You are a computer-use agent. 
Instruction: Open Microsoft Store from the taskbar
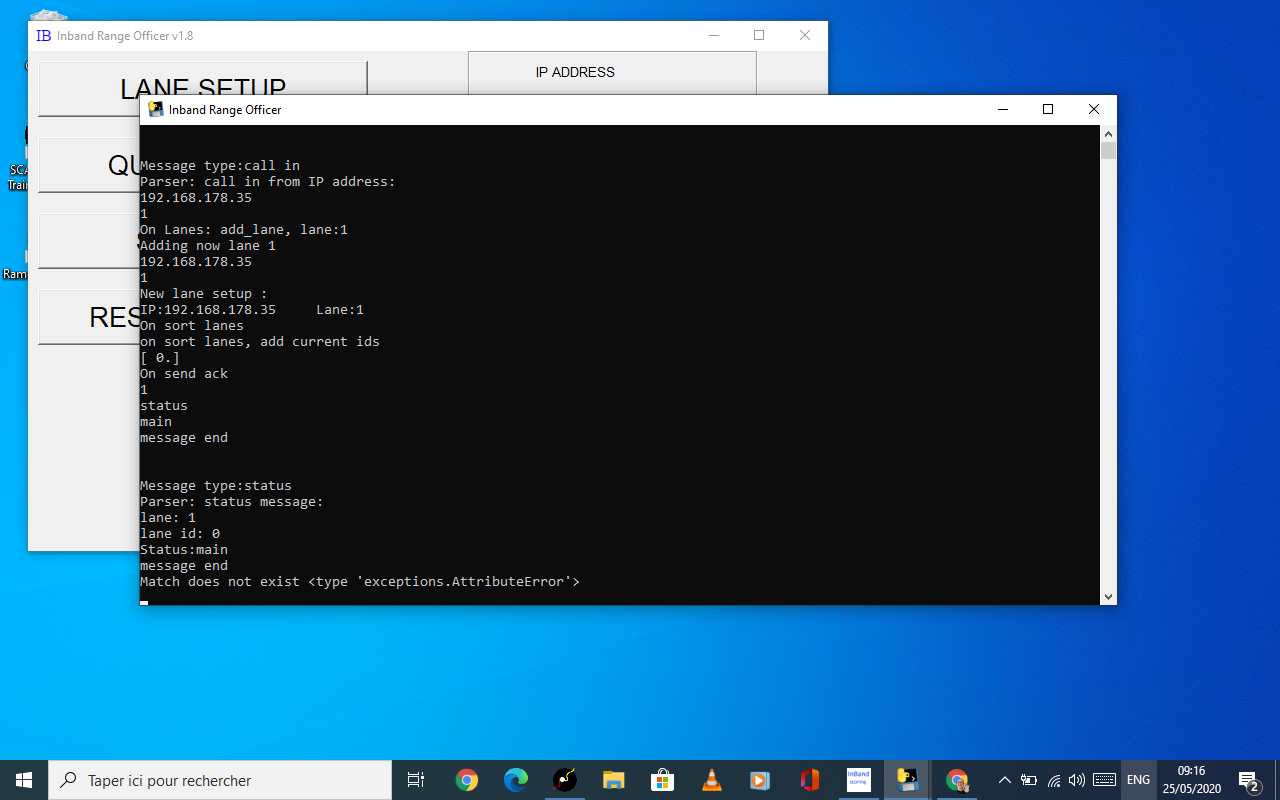pos(662,780)
